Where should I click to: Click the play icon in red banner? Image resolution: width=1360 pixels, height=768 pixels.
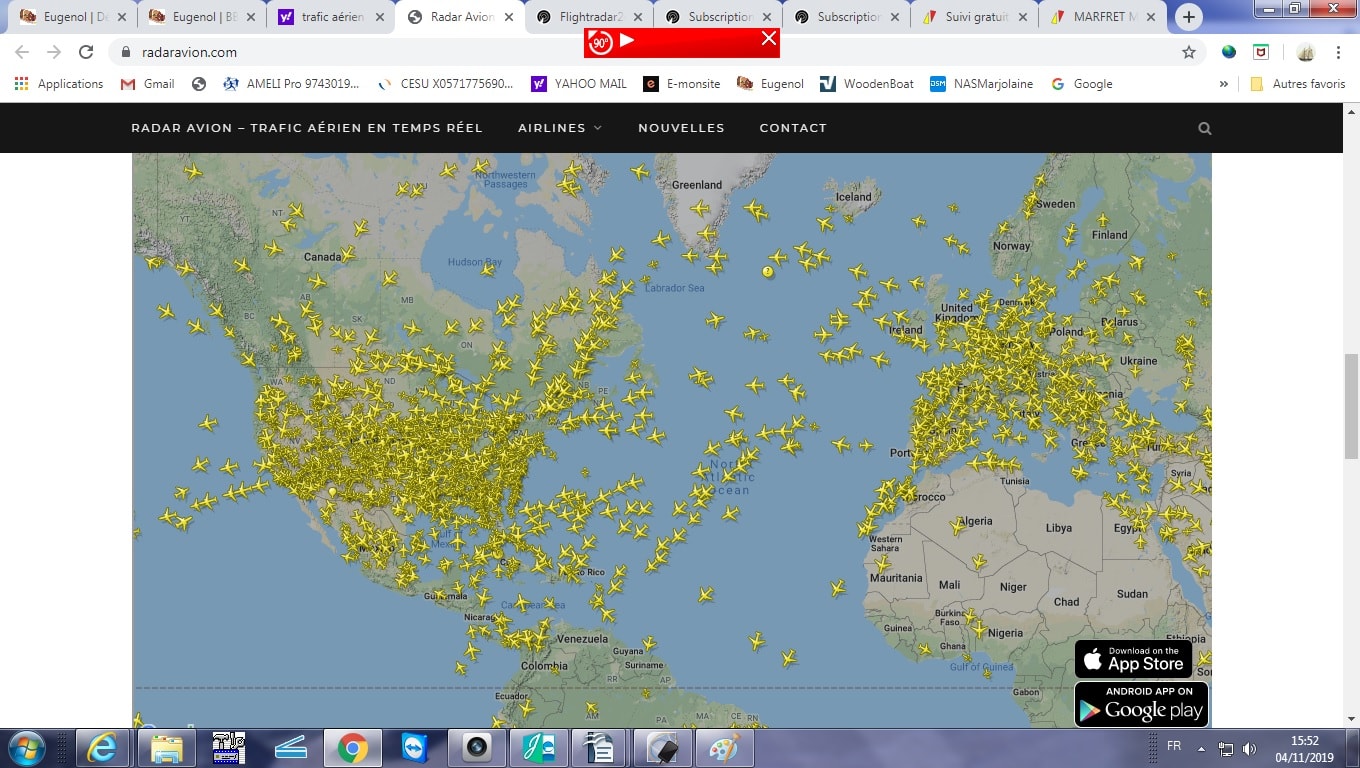627,40
